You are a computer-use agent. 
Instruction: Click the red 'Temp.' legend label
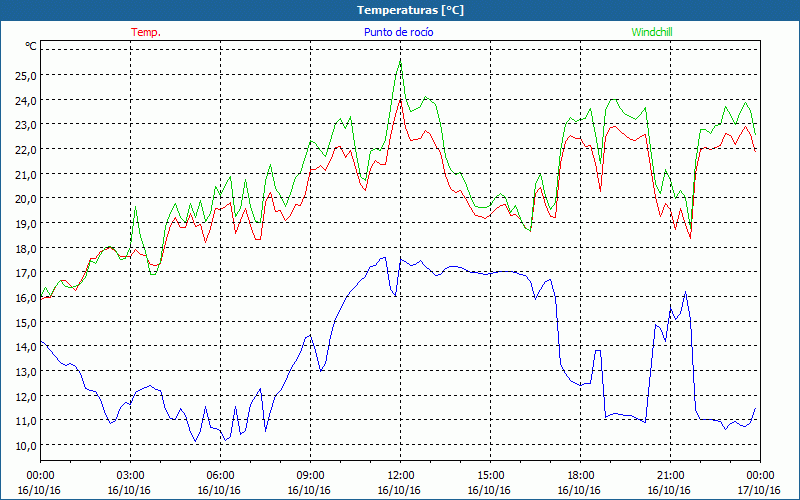[146, 32]
